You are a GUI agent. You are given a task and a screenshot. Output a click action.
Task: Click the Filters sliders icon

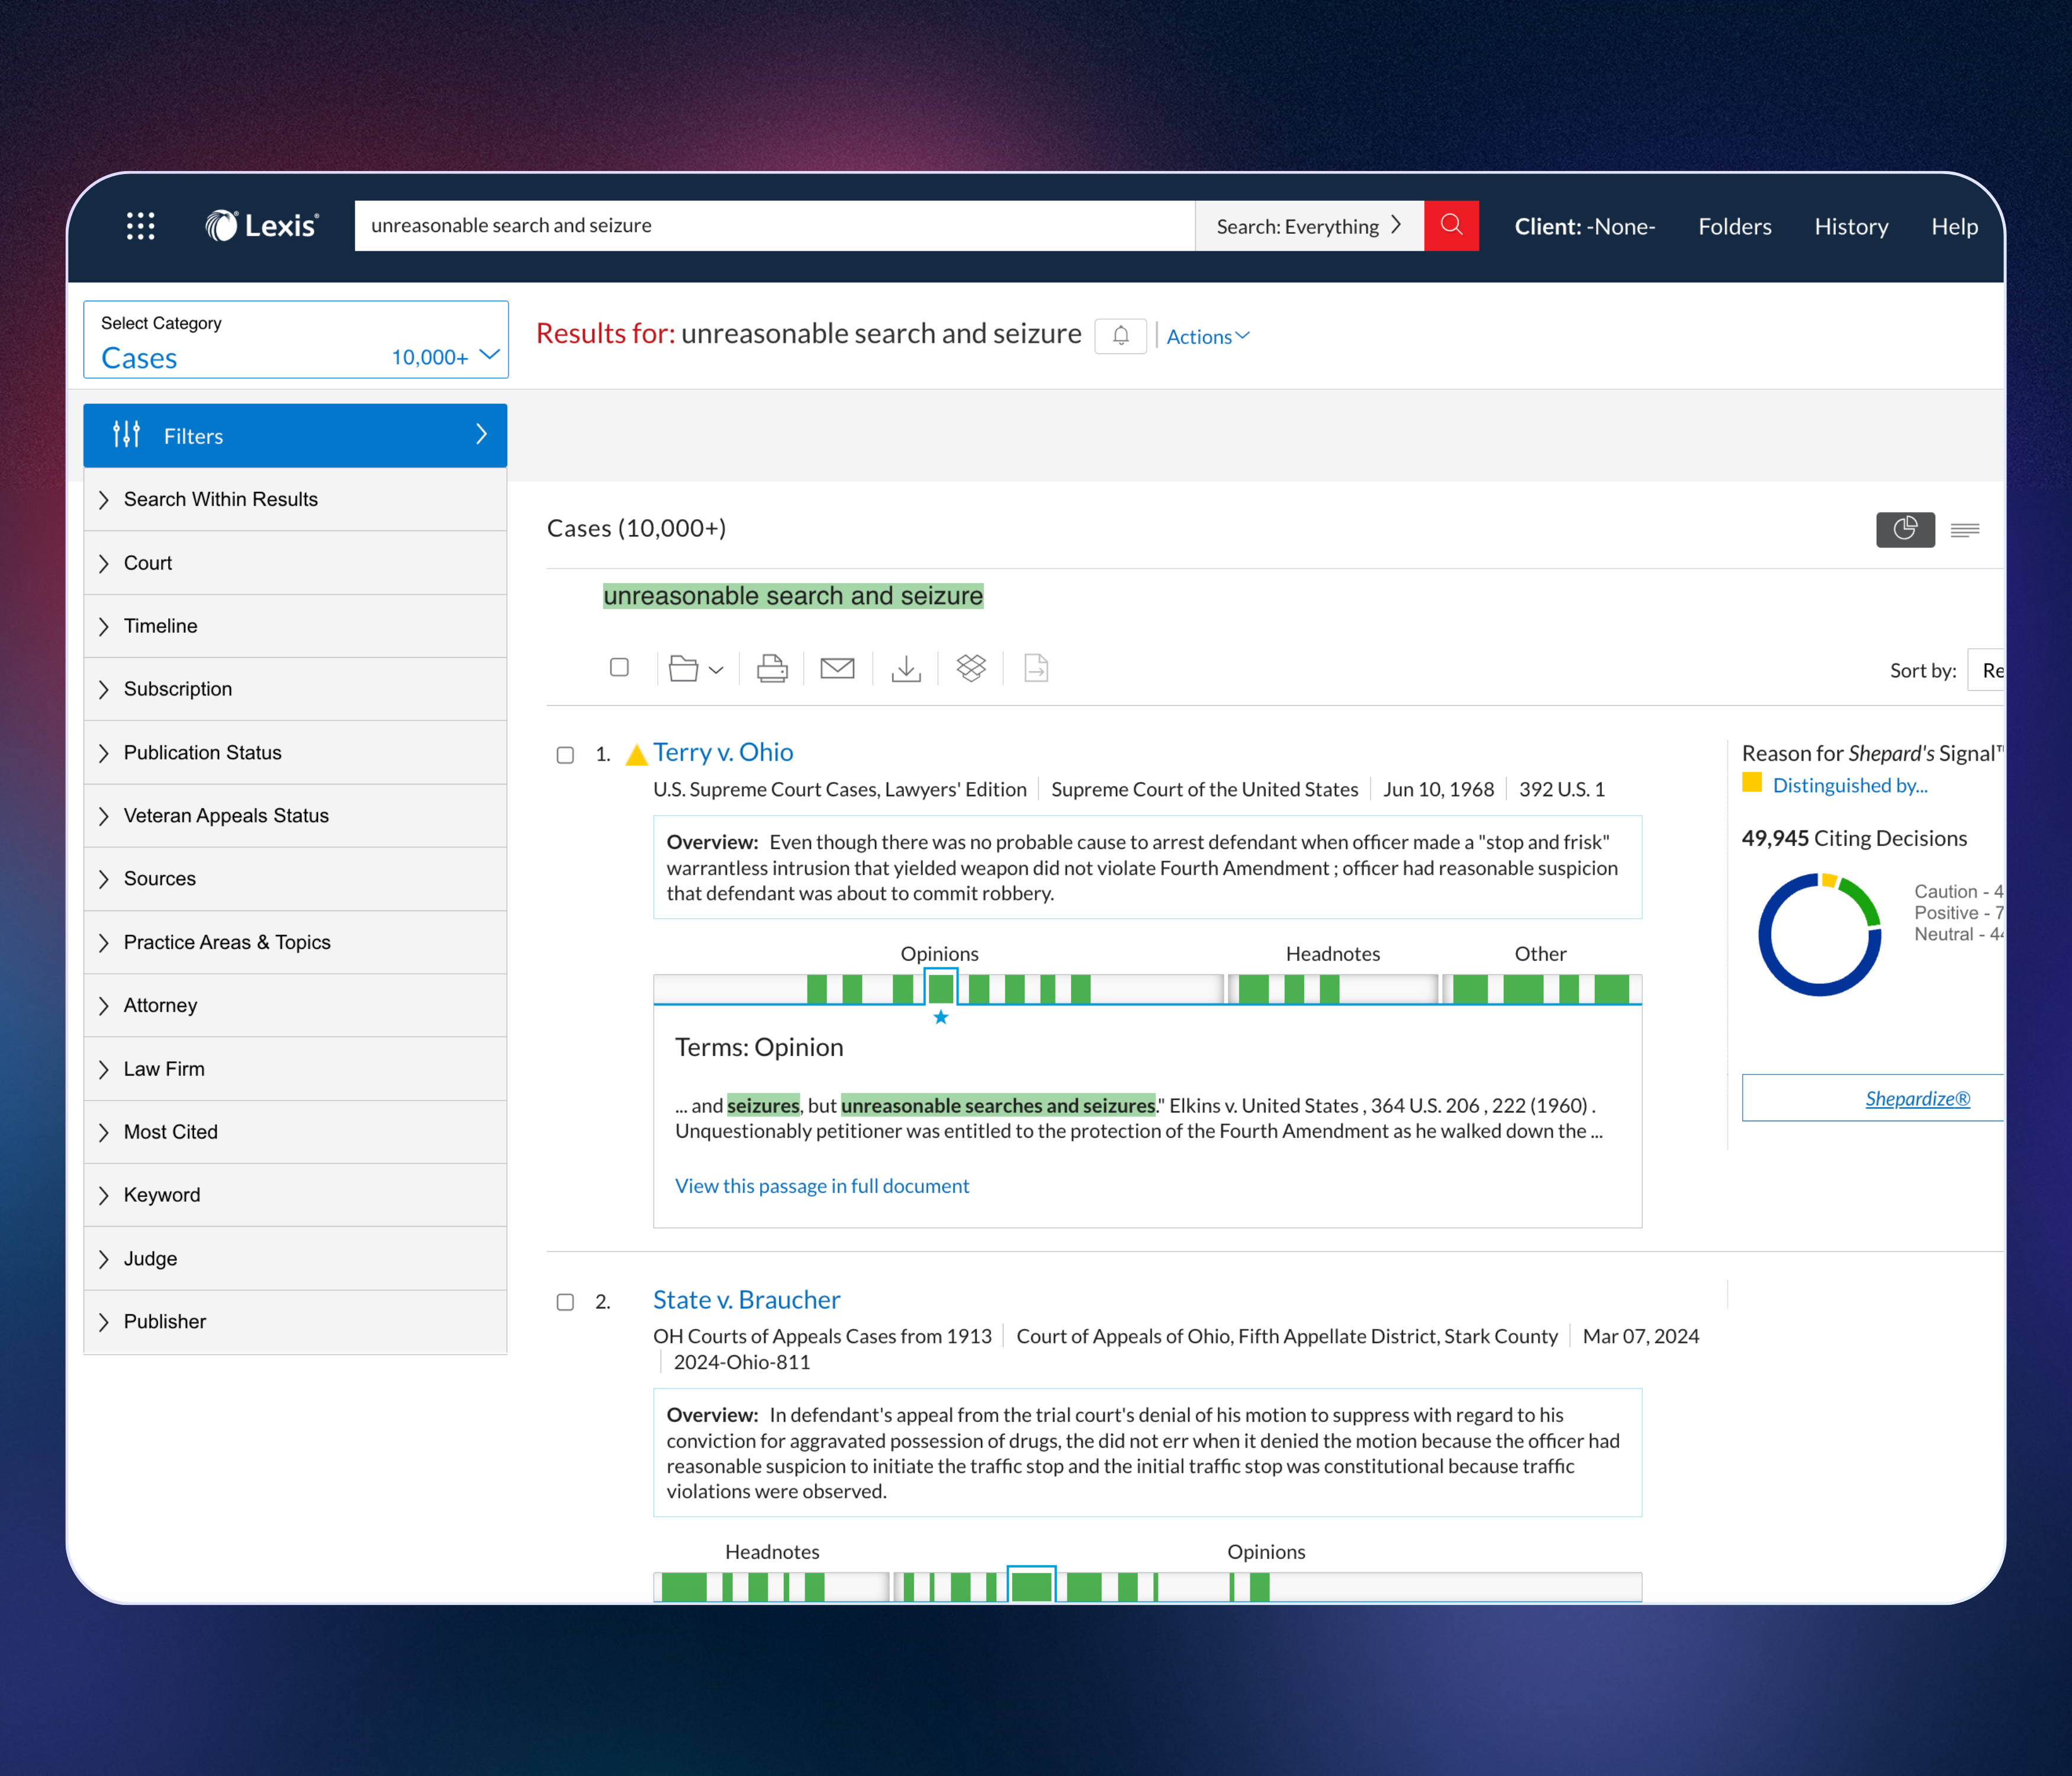tap(126, 435)
